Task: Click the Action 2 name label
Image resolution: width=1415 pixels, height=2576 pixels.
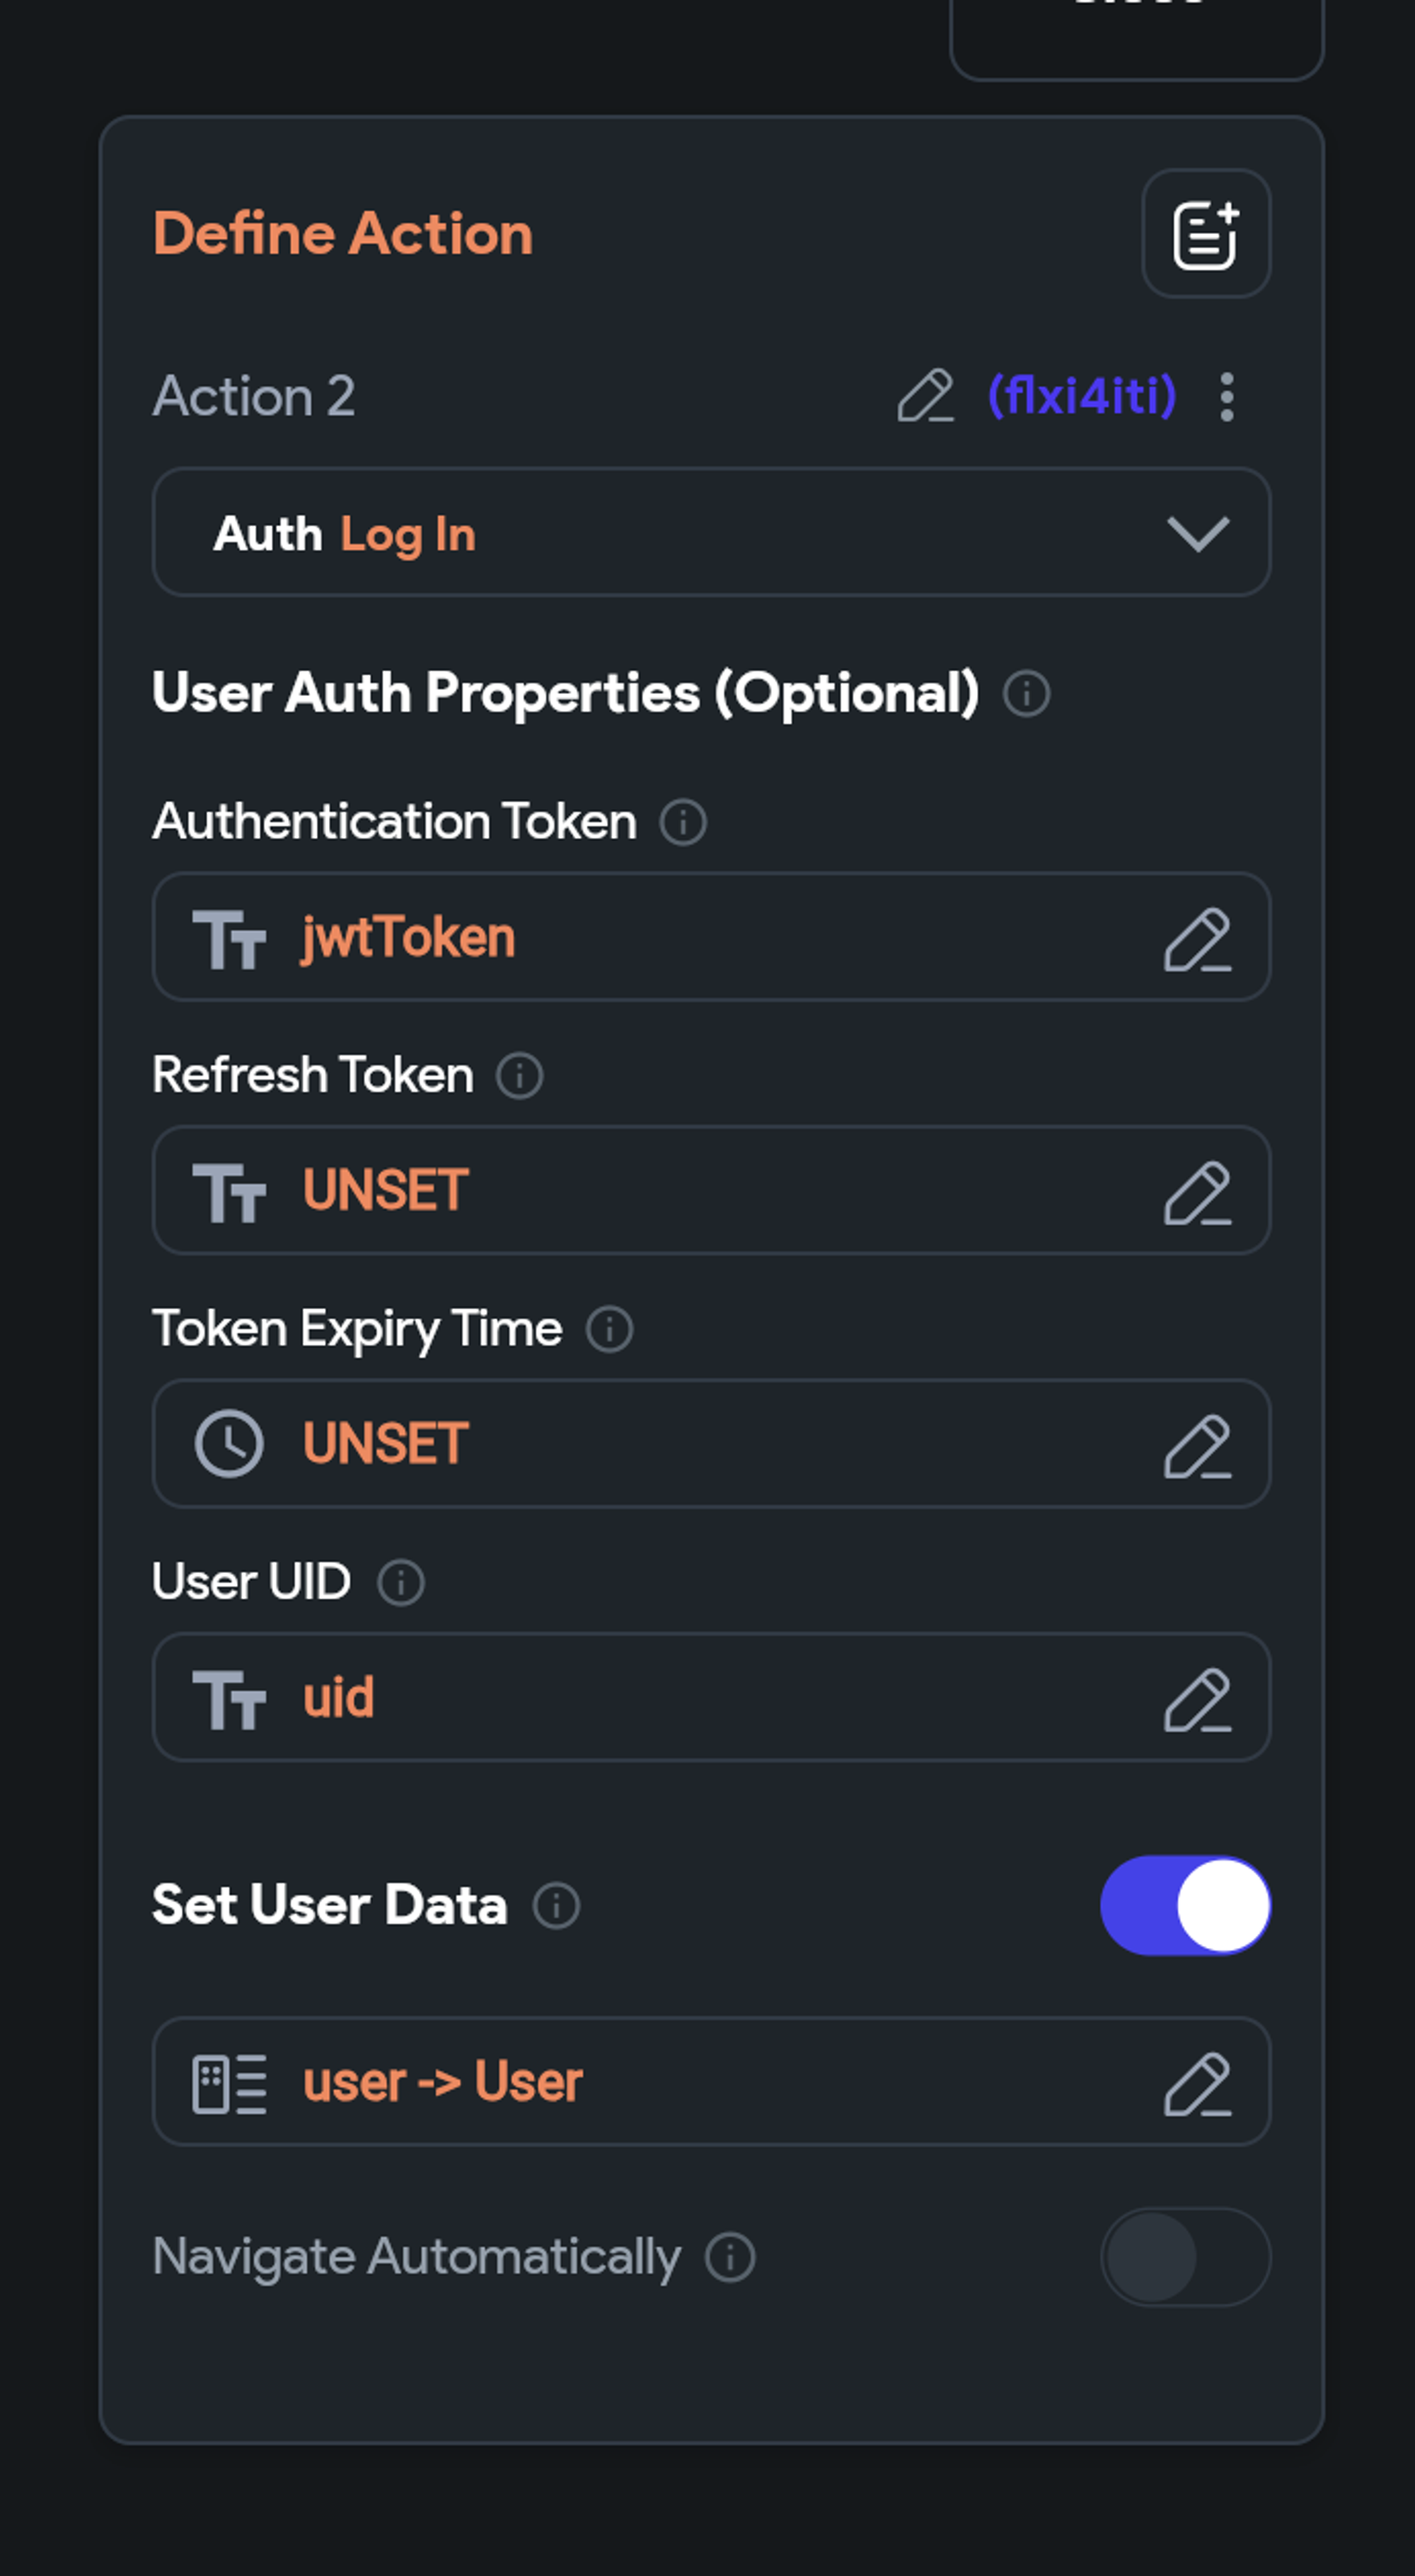Action: pyautogui.click(x=254, y=397)
